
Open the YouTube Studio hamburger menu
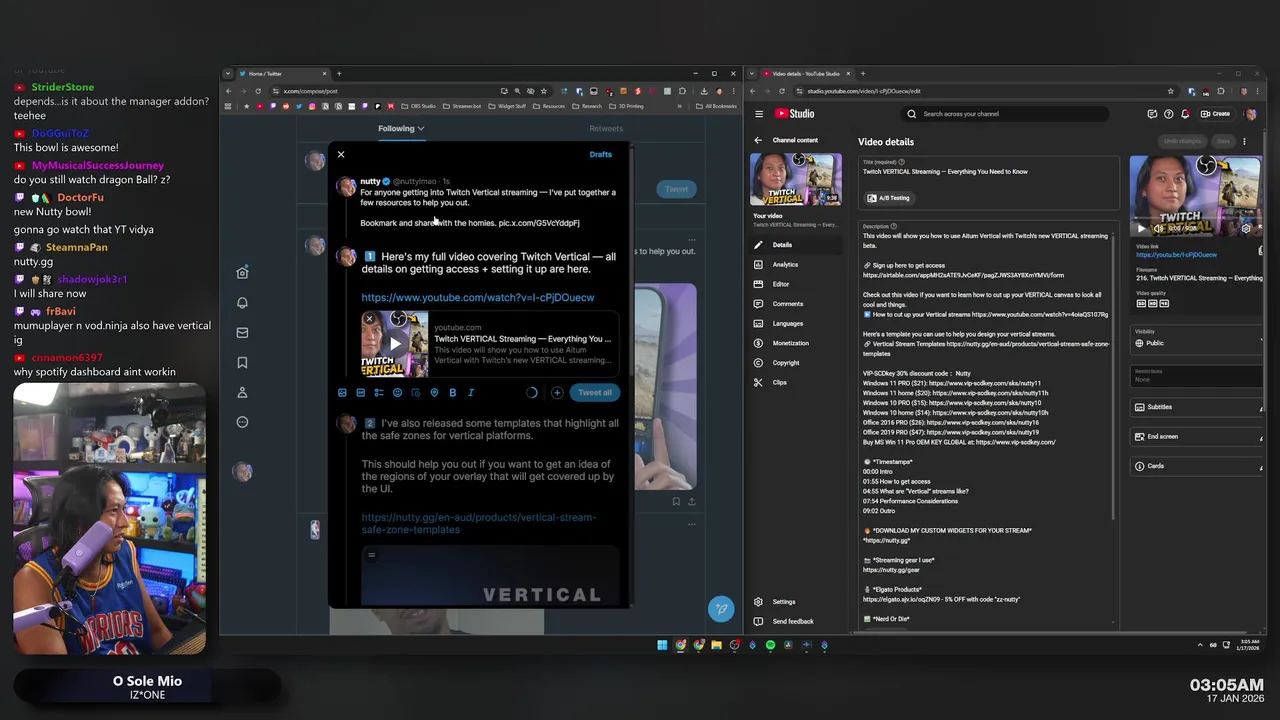[759, 114]
